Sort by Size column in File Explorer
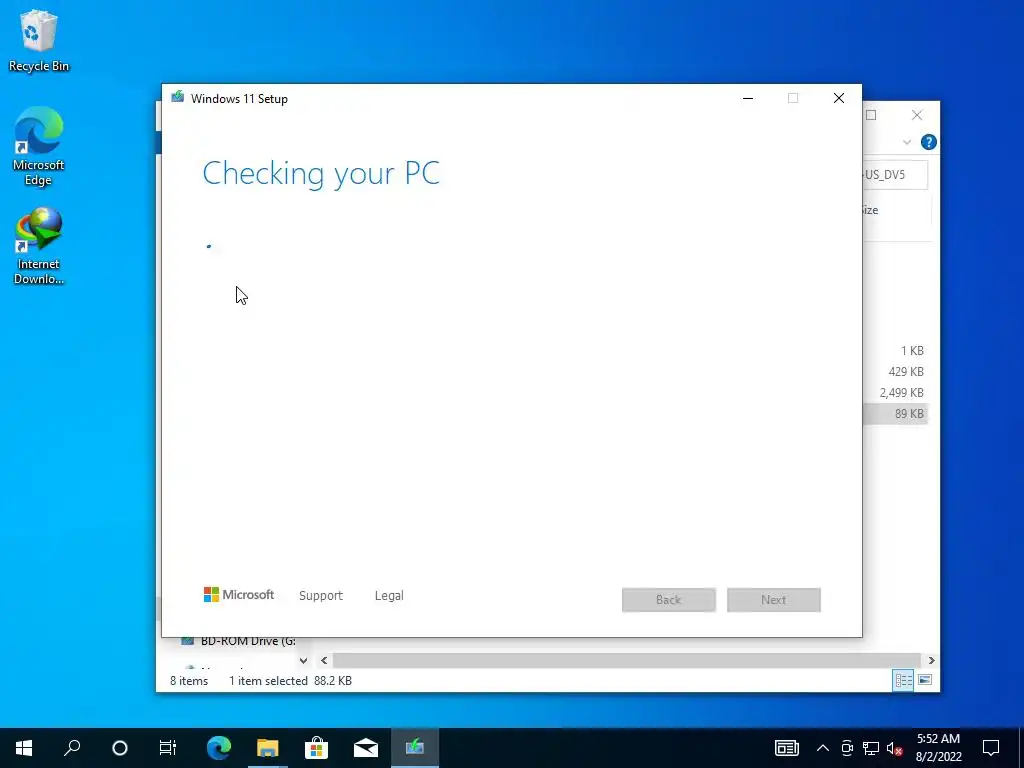The width and height of the screenshot is (1024, 768). (871, 210)
